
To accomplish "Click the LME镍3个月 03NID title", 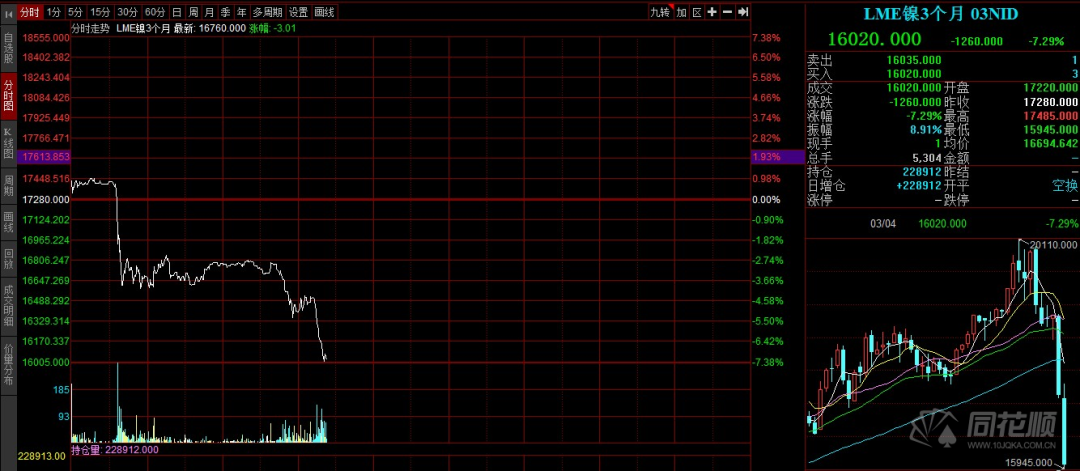I will point(940,14).
